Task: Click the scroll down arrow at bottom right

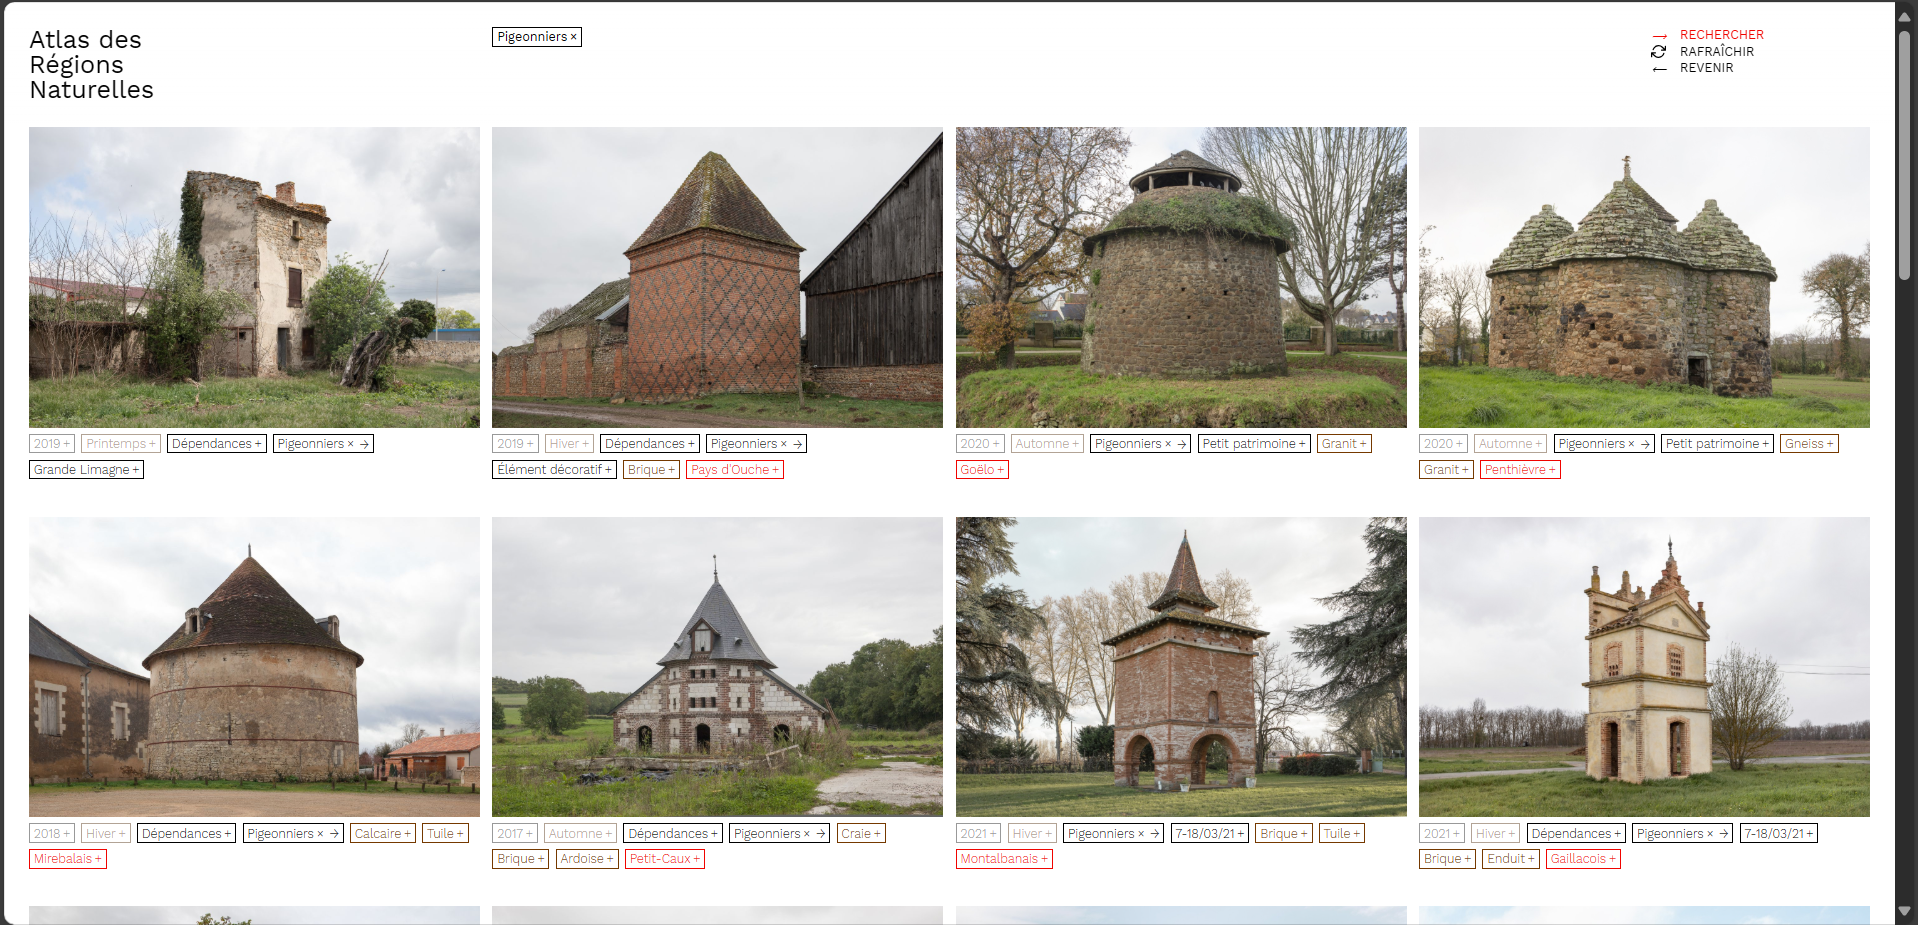Action: pos(1905,911)
